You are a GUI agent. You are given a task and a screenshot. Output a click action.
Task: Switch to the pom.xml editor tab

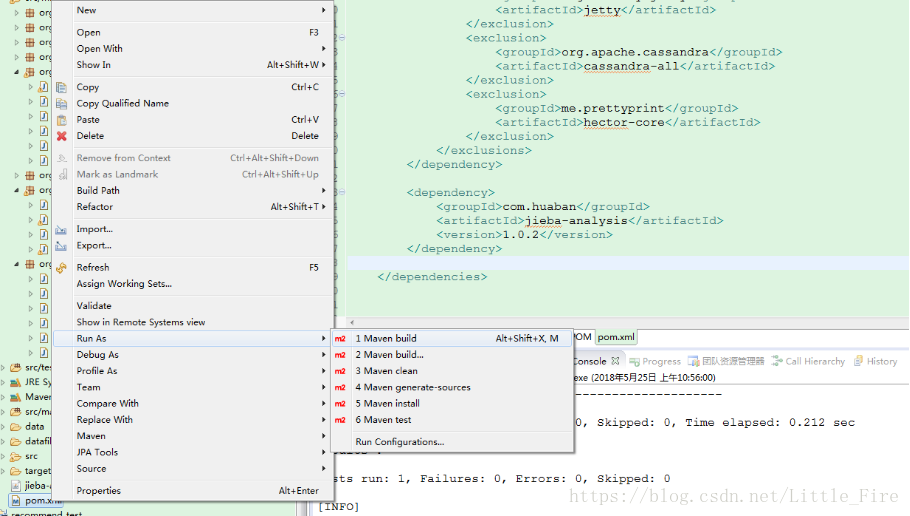pyautogui.click(x=616, y=337)
